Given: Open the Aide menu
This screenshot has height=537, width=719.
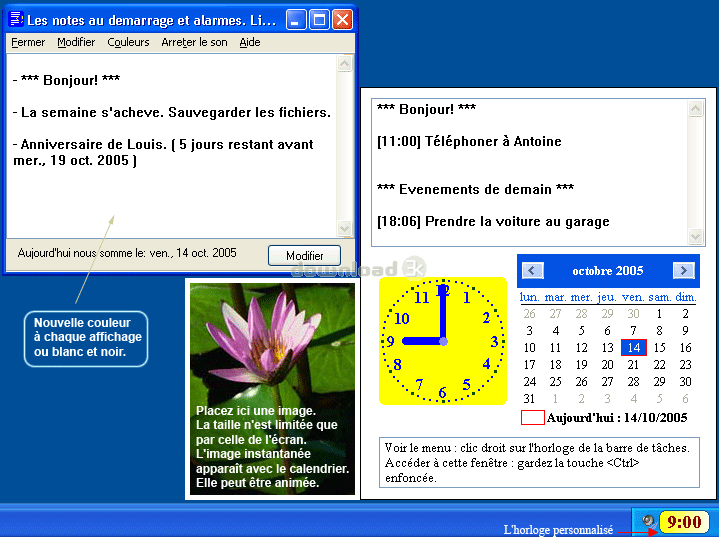Looking at the screenshot, I should [250, 42].
